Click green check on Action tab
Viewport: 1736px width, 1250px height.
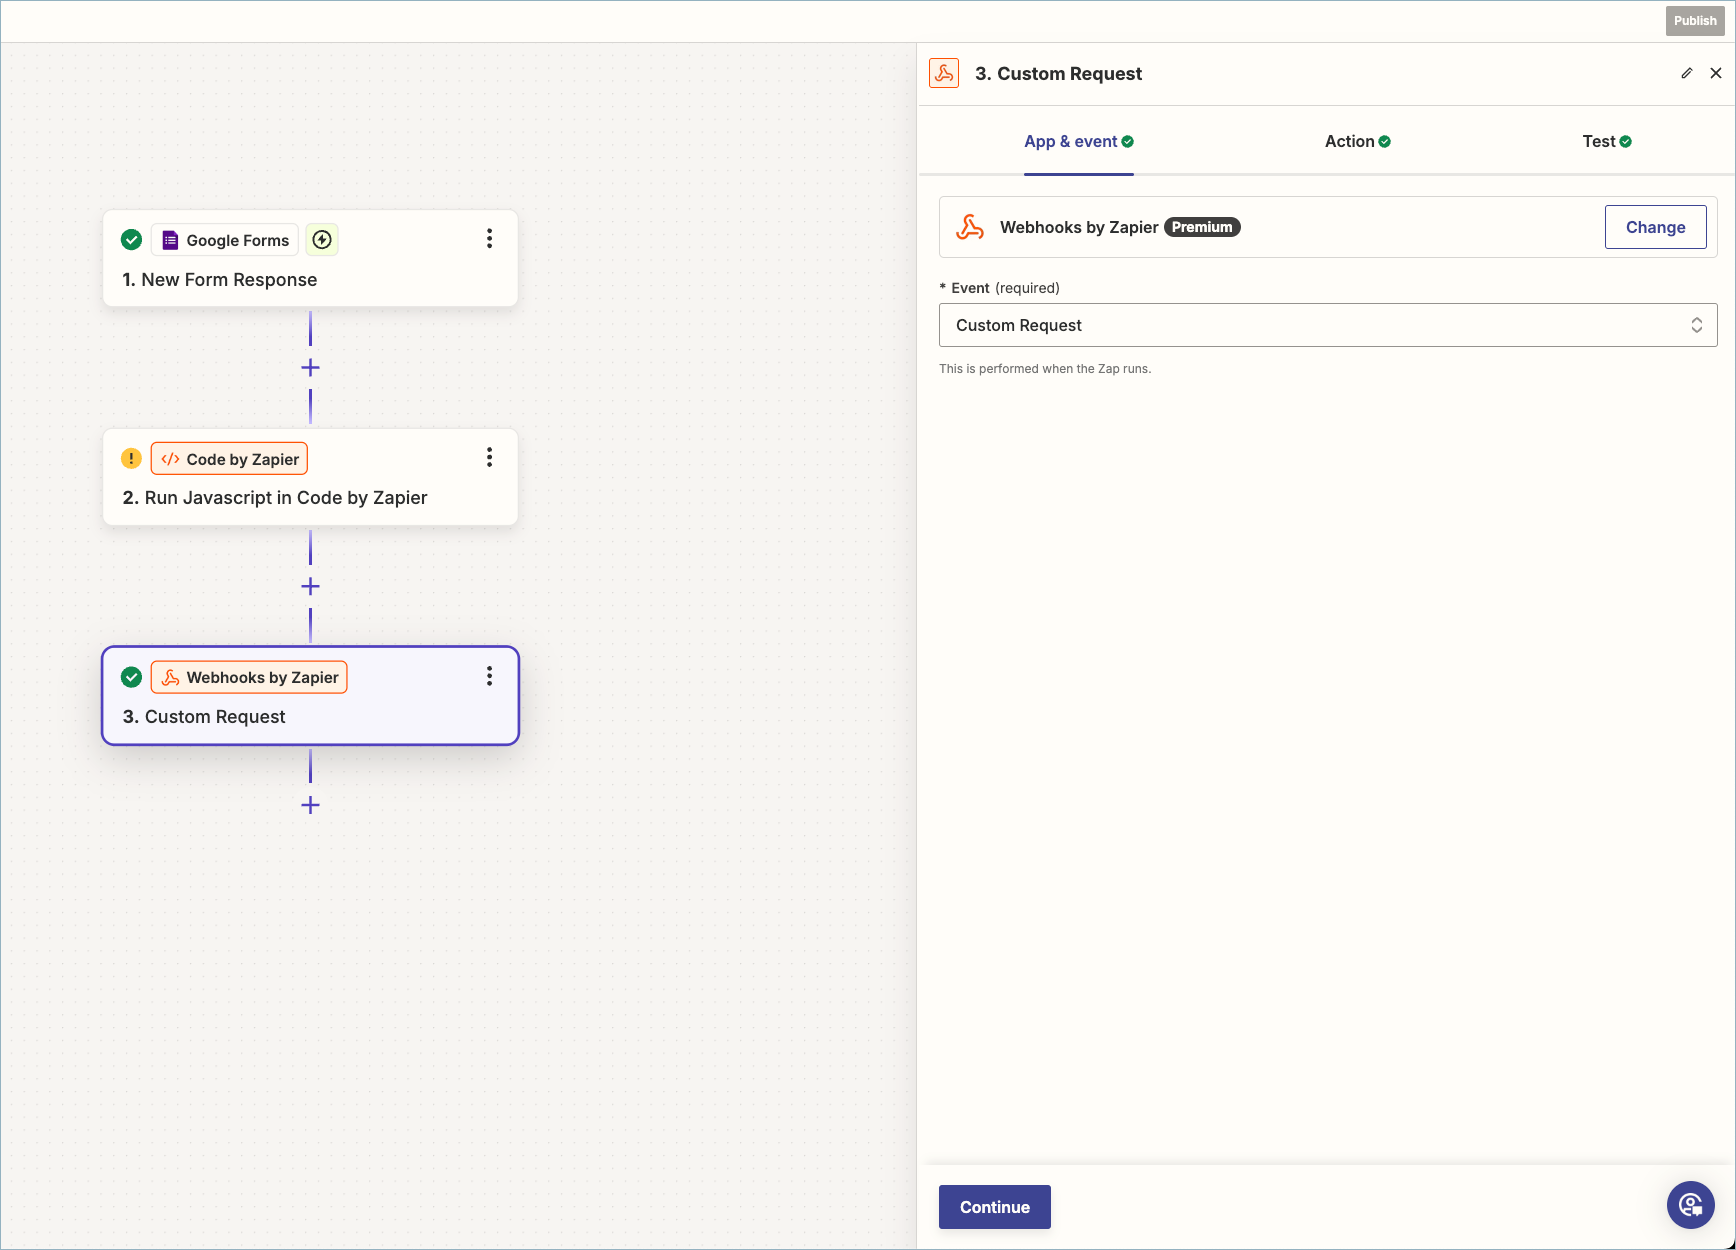pyautogui.click(x=1385, y=142)
